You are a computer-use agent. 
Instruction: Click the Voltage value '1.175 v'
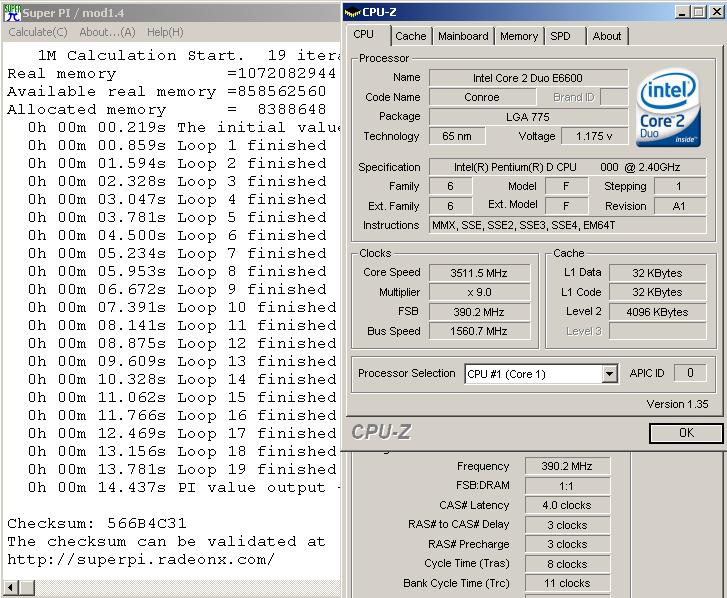pyautogui.click(x=594, y=136)
